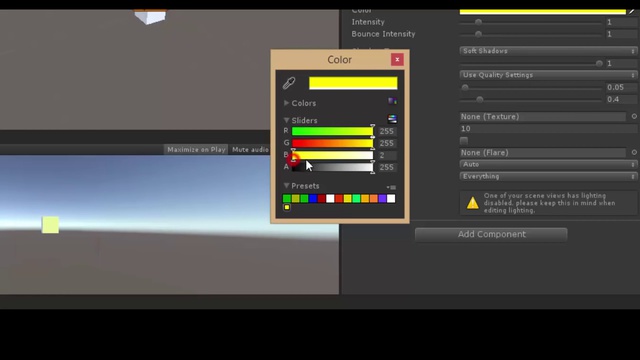Click the R value field showing 255
The width and height of the screenshot is (640, 360).
pos(387,131)
